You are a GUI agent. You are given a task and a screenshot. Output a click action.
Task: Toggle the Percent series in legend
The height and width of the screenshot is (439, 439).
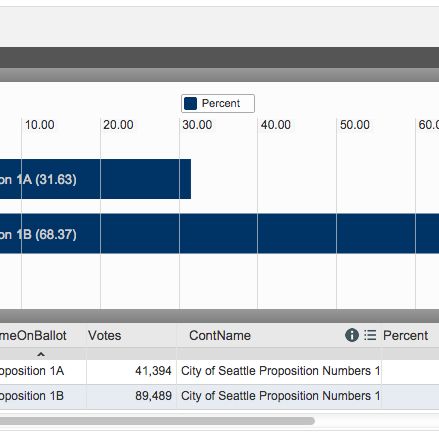(x=218, y=103)
